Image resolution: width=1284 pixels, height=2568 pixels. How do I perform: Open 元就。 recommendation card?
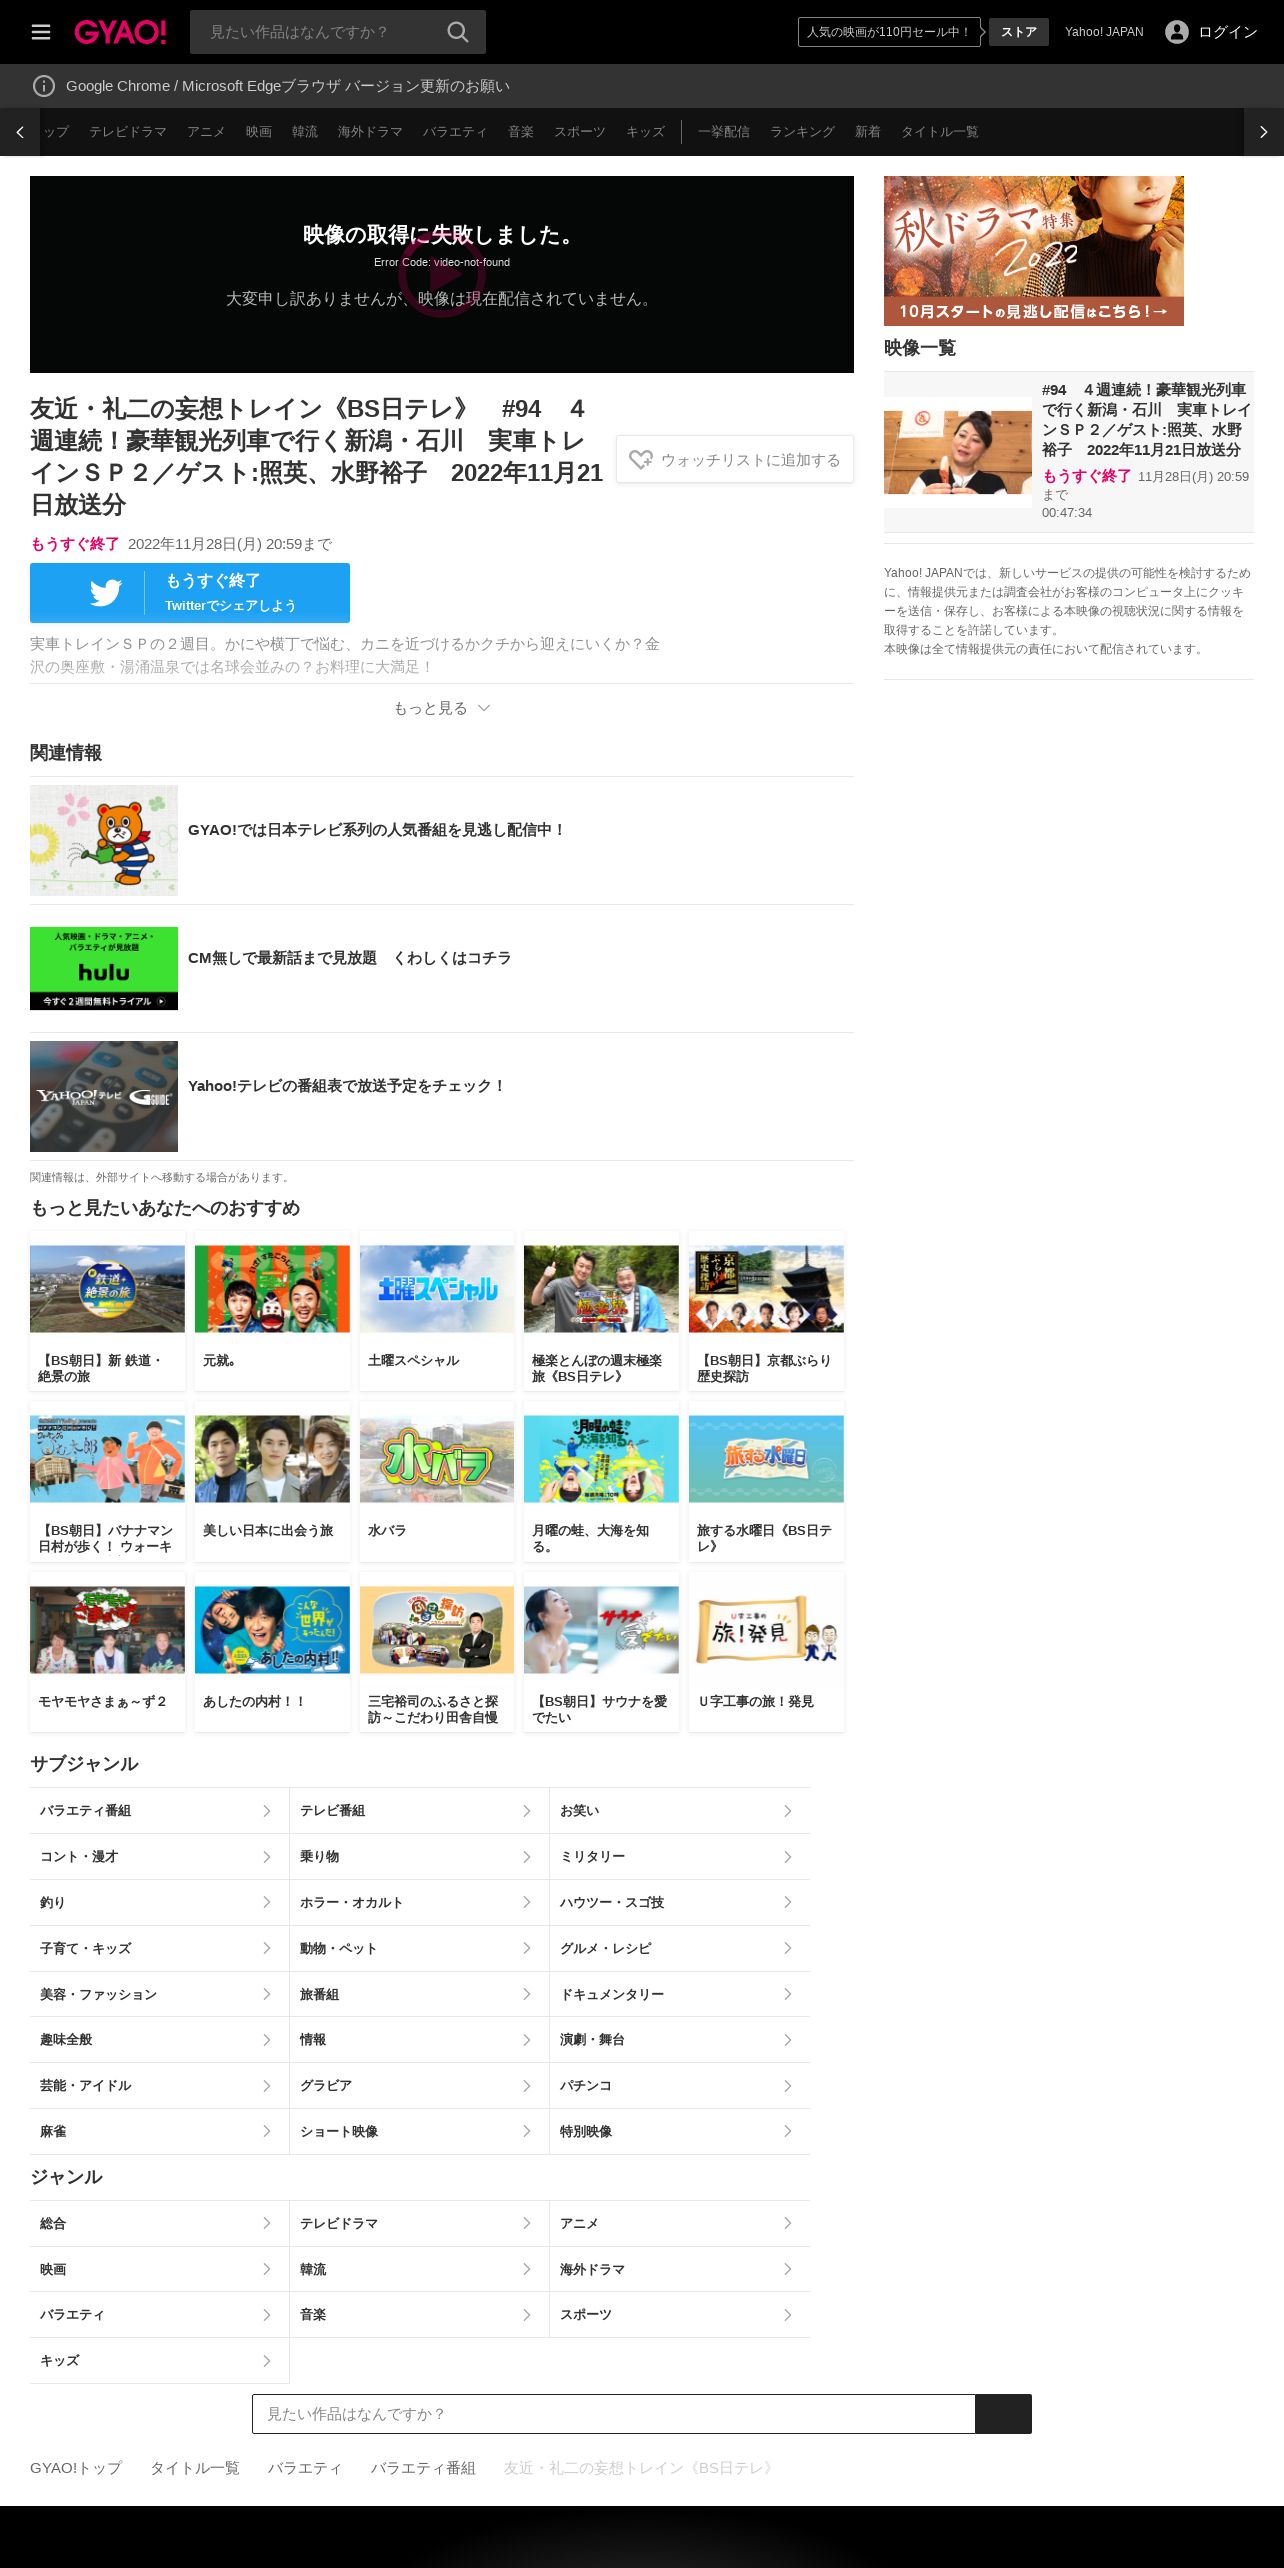(x=272, y=1311)
